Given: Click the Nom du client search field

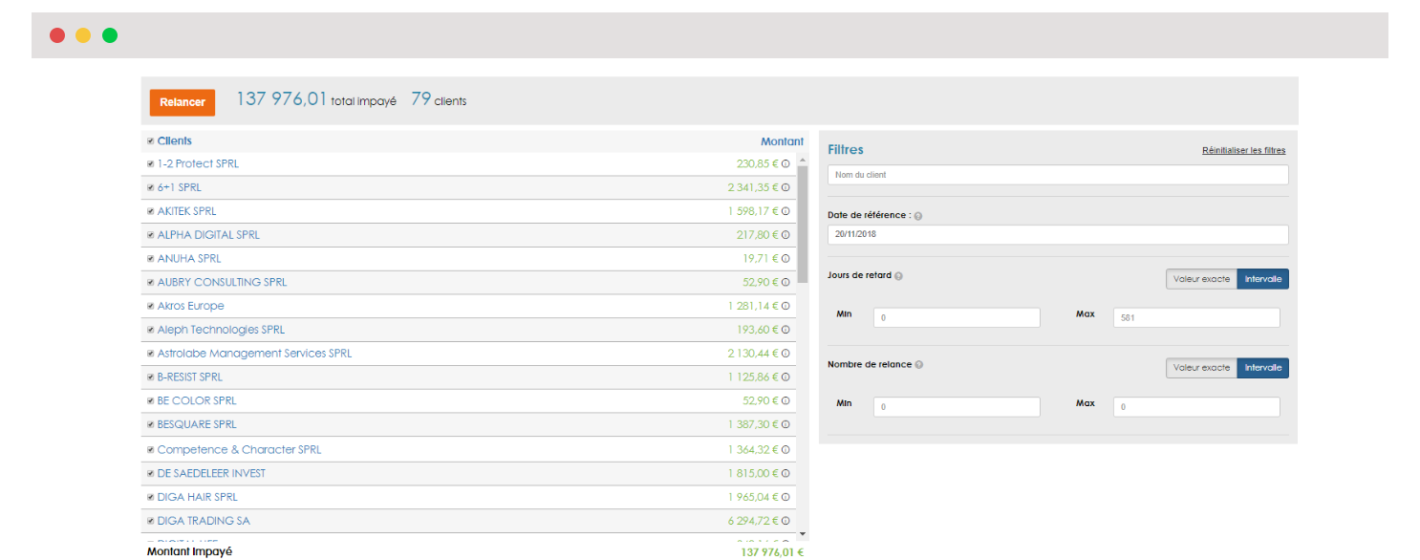Looking at the screenshot, I should pyautogui.click(x=1058, y=175).
